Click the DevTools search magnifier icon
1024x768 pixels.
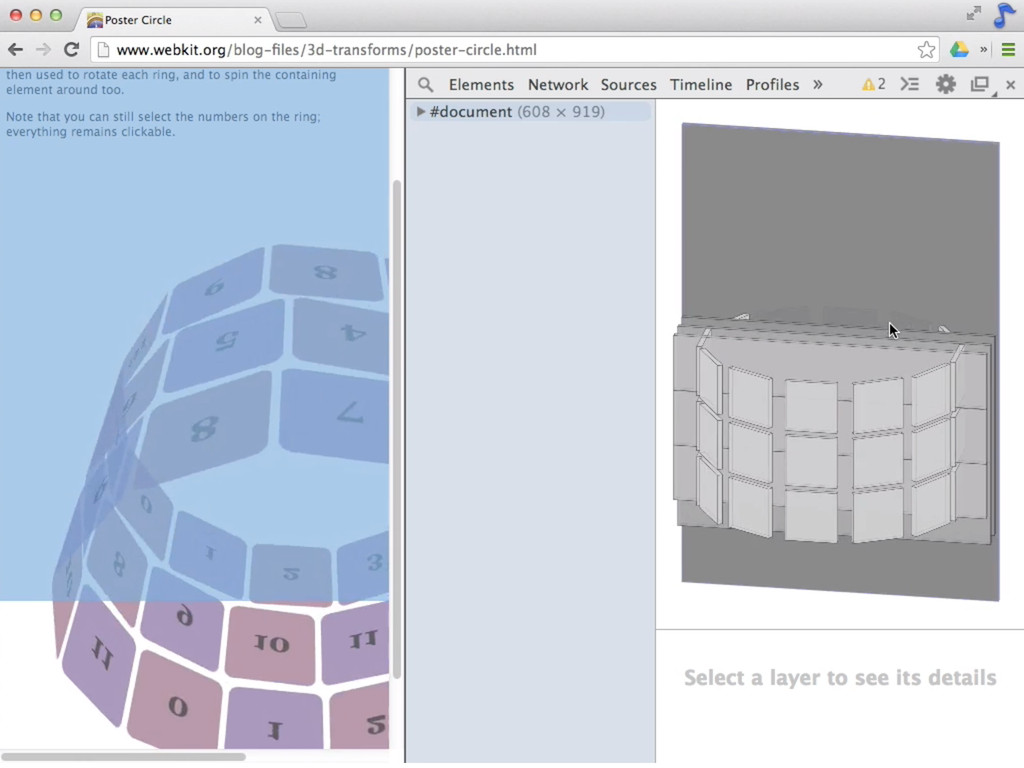(x=426, y=85)
